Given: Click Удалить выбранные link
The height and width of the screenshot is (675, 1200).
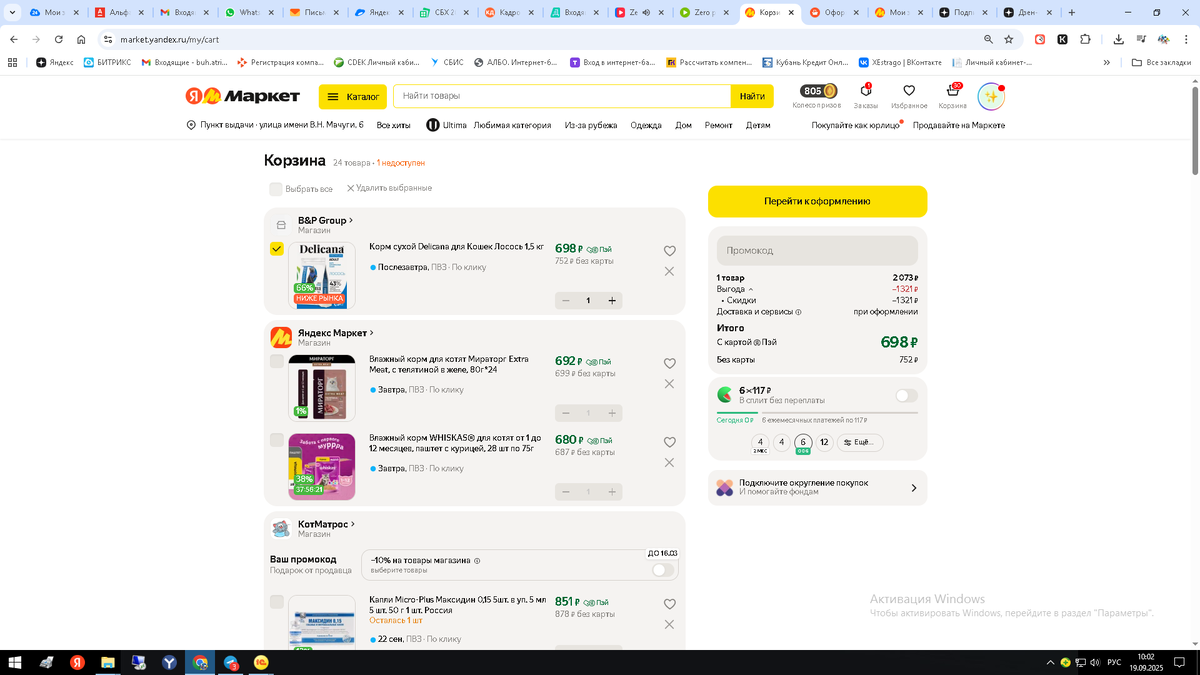Looking at the screenshot, I should tap(389, 188).
